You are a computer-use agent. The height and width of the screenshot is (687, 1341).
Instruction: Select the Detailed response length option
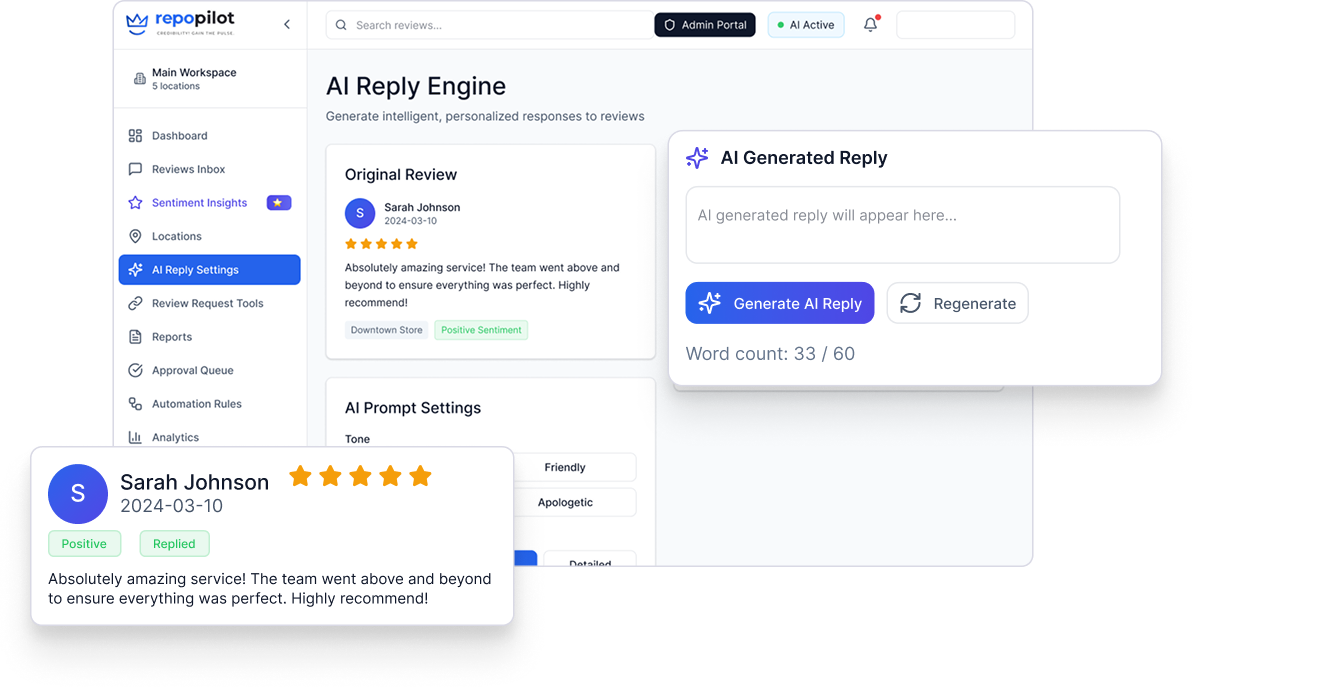tap(590, 561)
